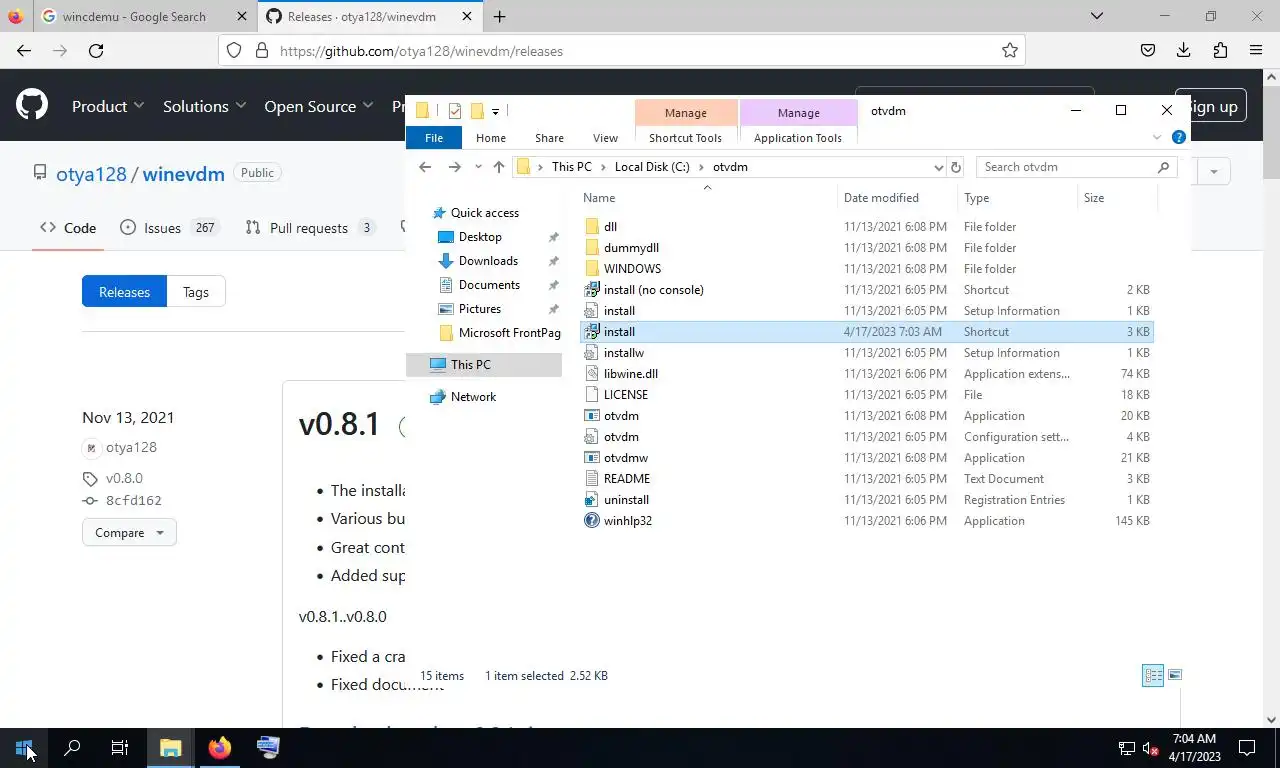Image resolution: width=1280 pixels, height=768 pixels.
Task: Bookmark this page with the star icon
Action: point(1010,50)
